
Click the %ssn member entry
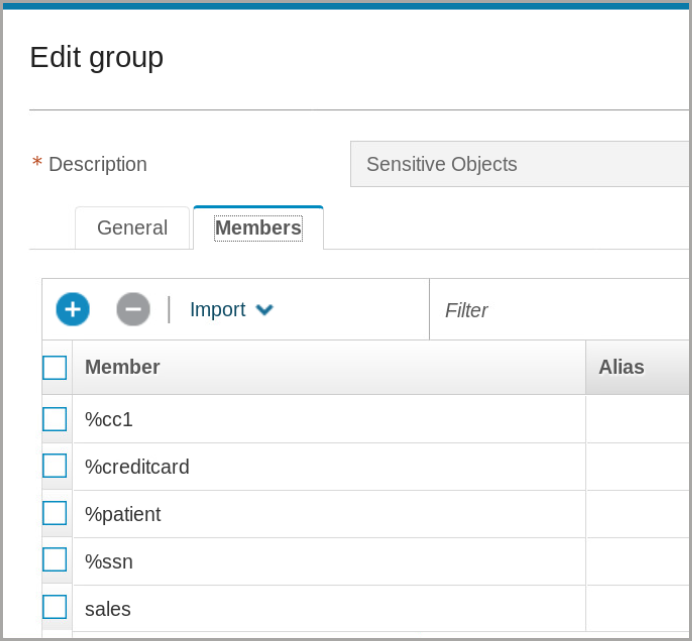point(109,562)
